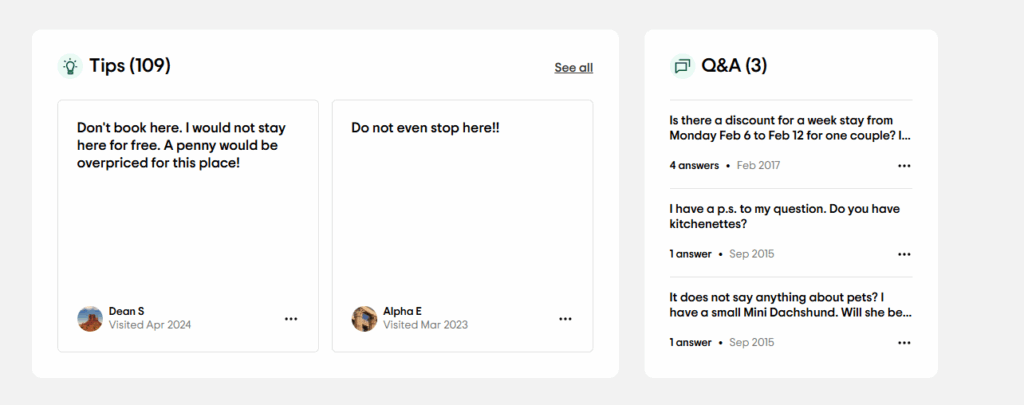
Task: Open the week stay discount question
Action: (x=790, y=128)
